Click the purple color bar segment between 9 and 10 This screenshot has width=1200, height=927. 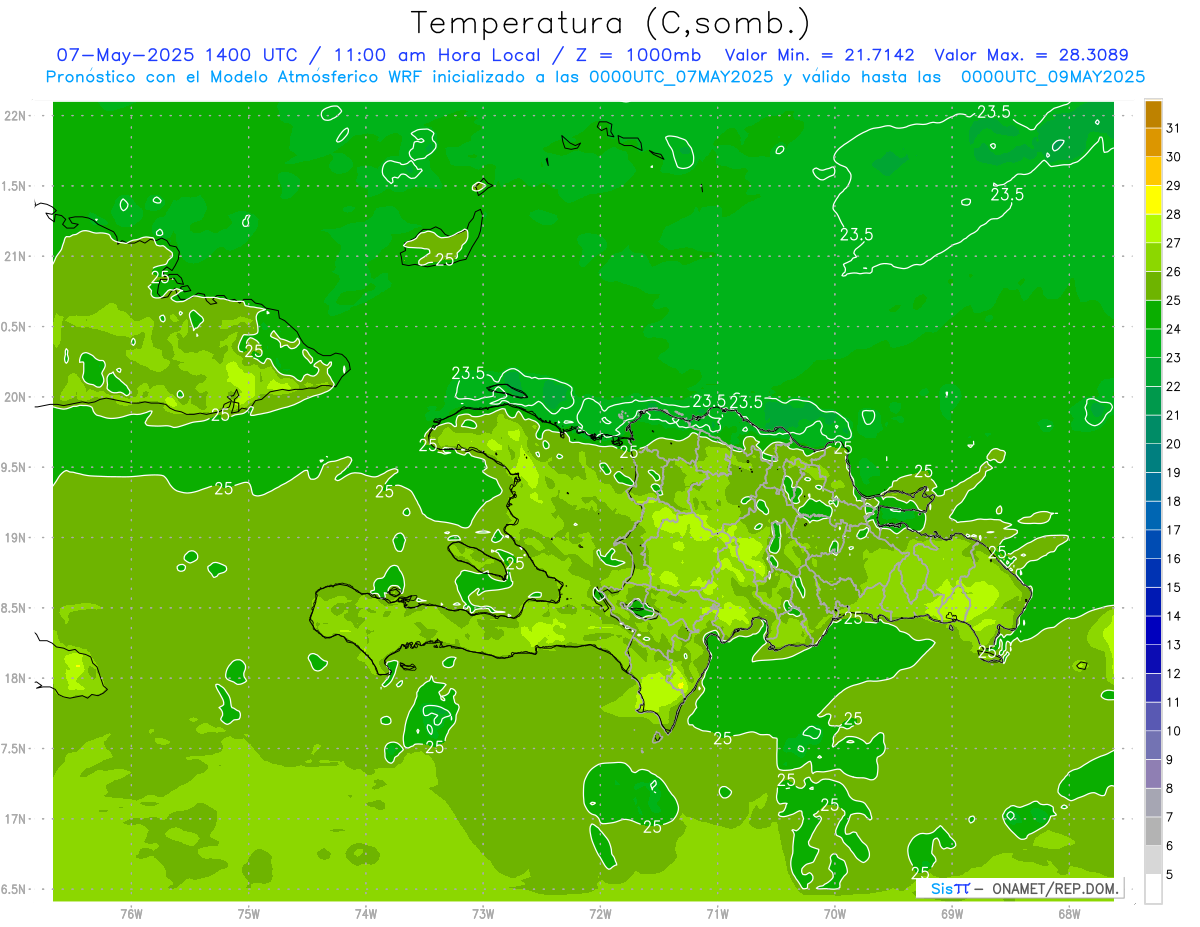[x=1153, y=745]
